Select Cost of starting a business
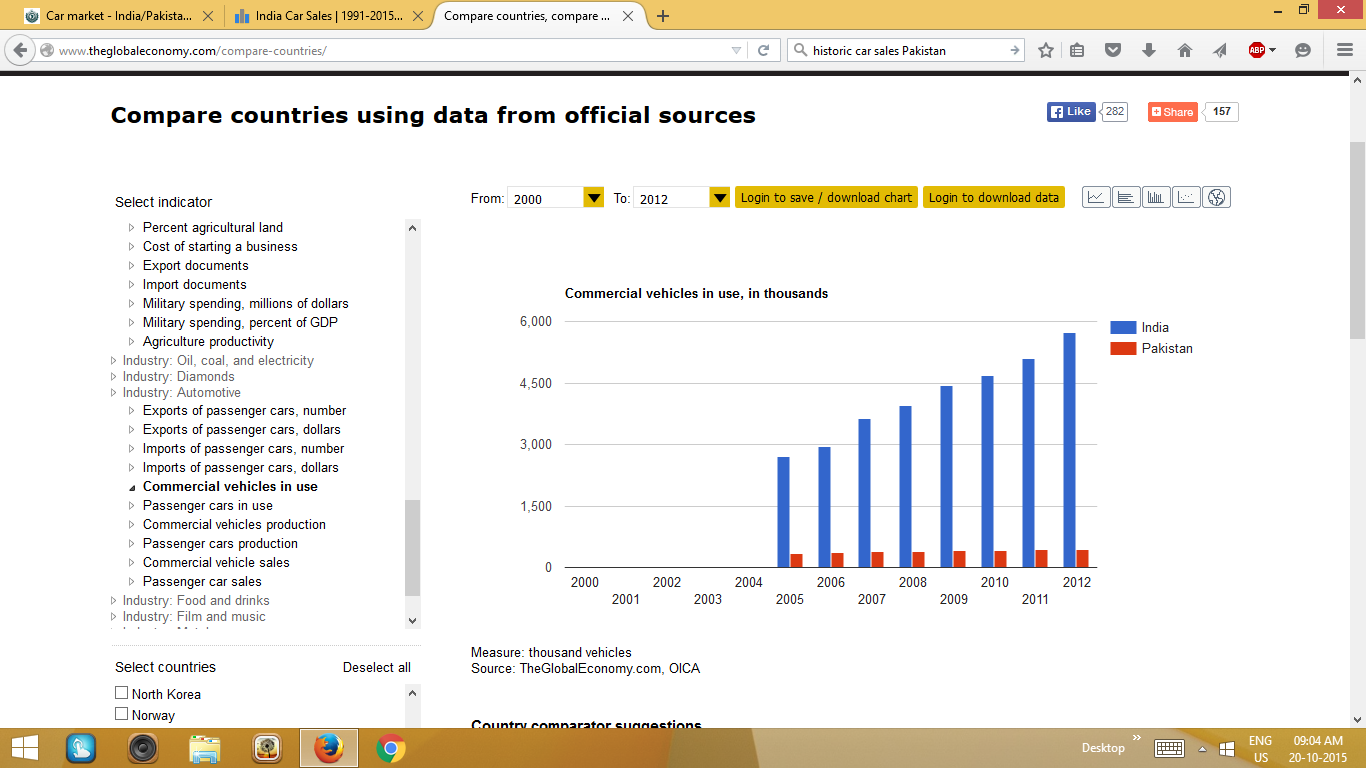 pyautogui.click(x=220, y=246)
